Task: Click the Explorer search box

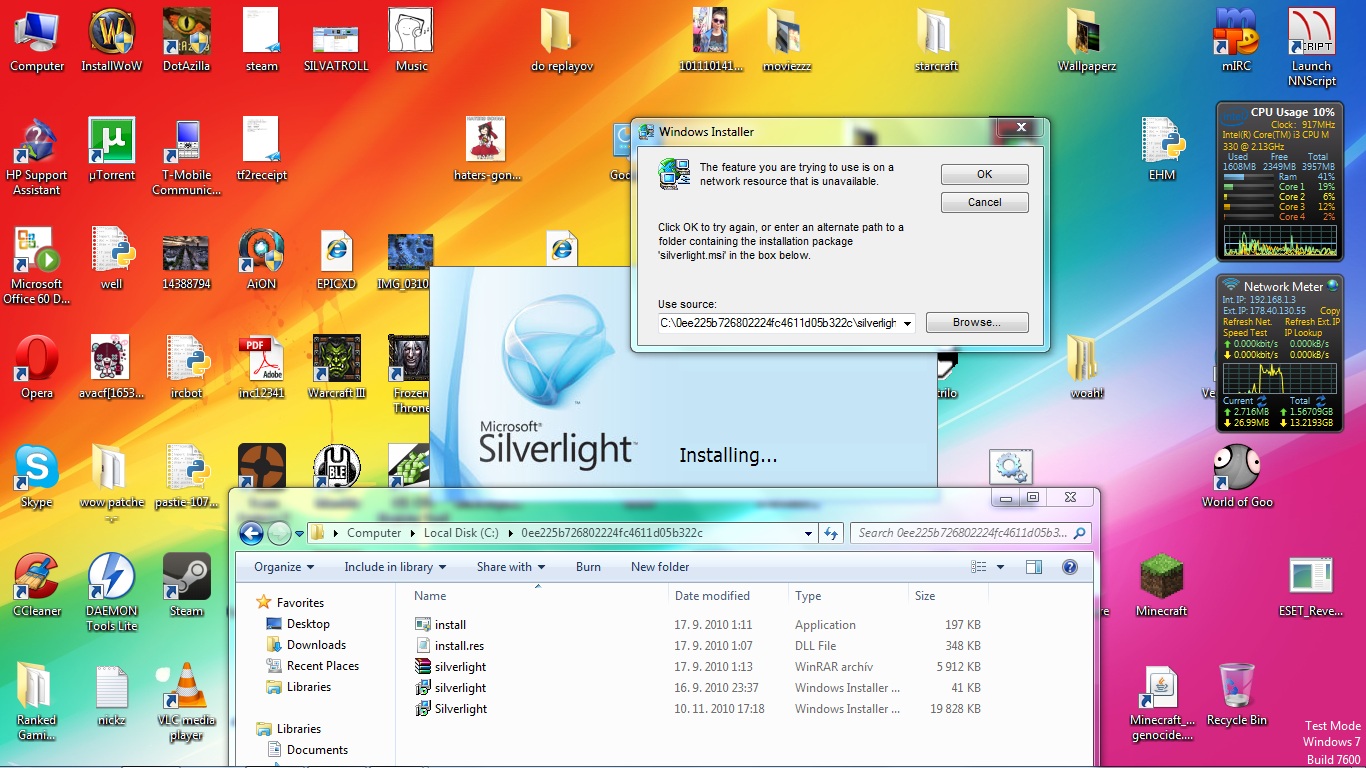Action: pos(962,533)
